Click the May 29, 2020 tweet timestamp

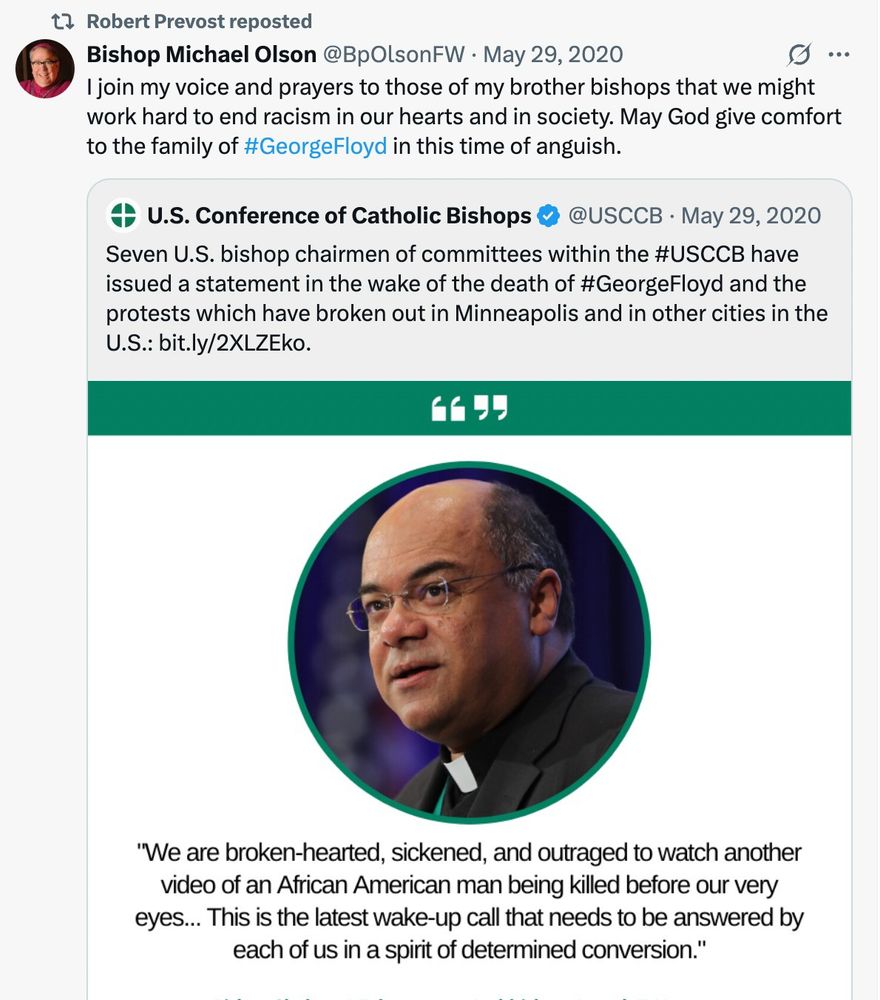click(x=553, y=55)
